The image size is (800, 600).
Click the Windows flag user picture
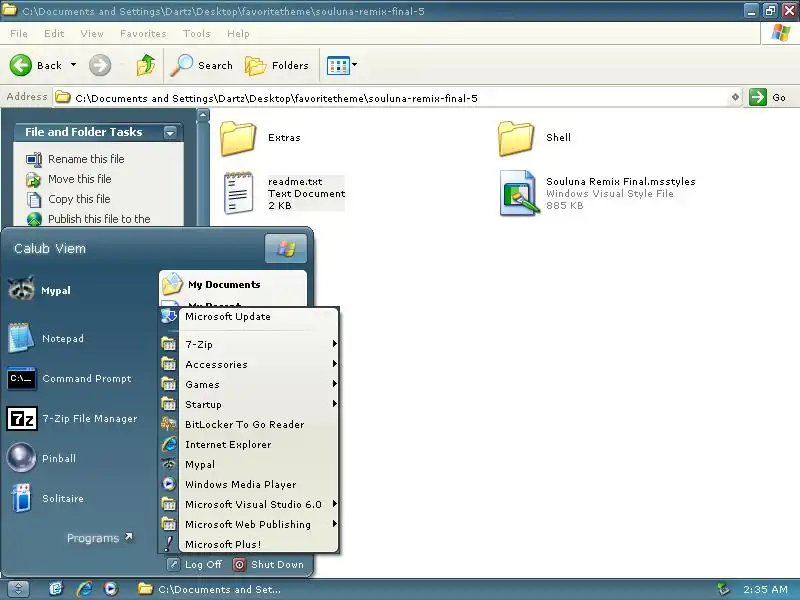point(286,248)
